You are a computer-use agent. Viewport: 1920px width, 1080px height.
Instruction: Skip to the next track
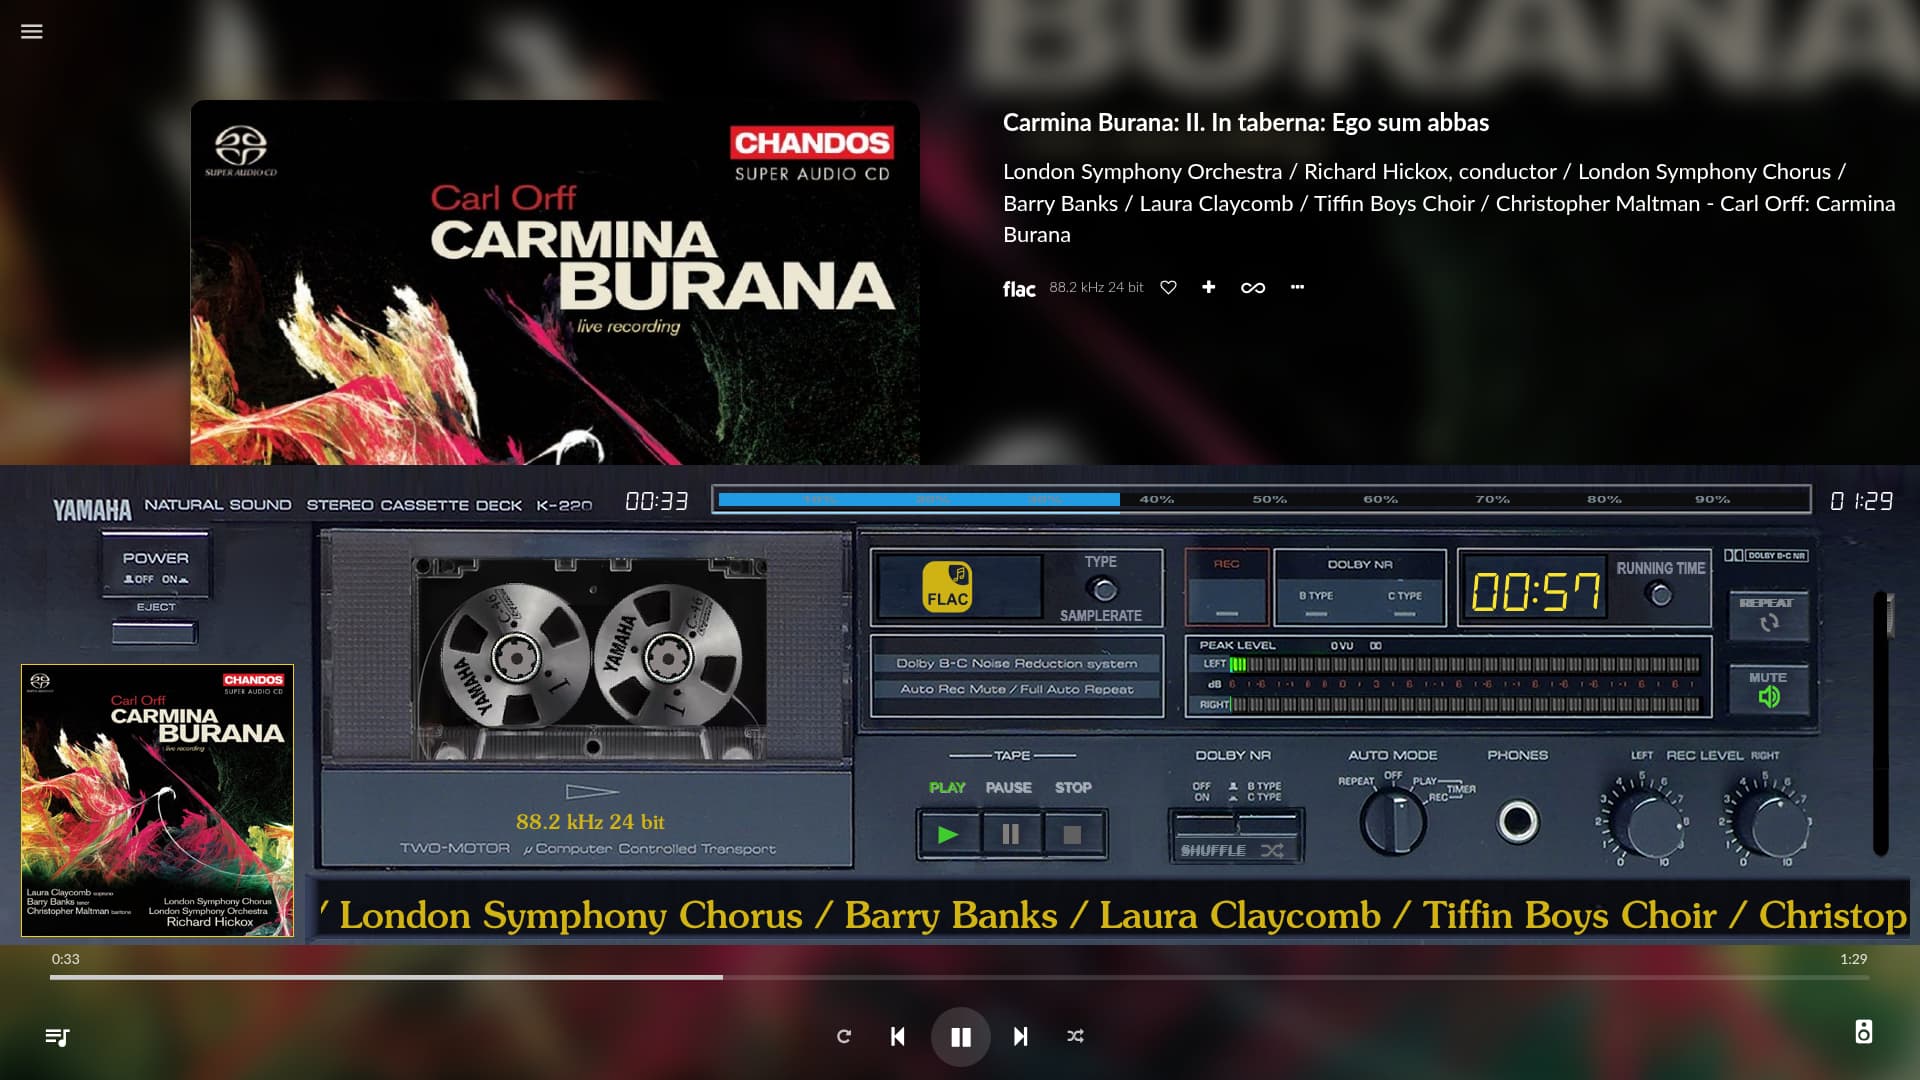[x=1020, y=1037]
